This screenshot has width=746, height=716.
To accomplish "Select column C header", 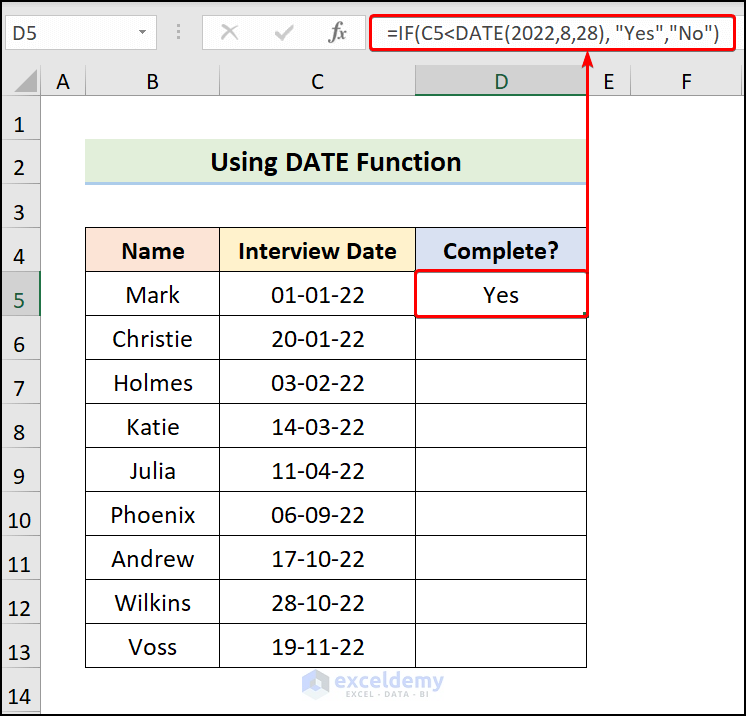I will coord(317,81).
